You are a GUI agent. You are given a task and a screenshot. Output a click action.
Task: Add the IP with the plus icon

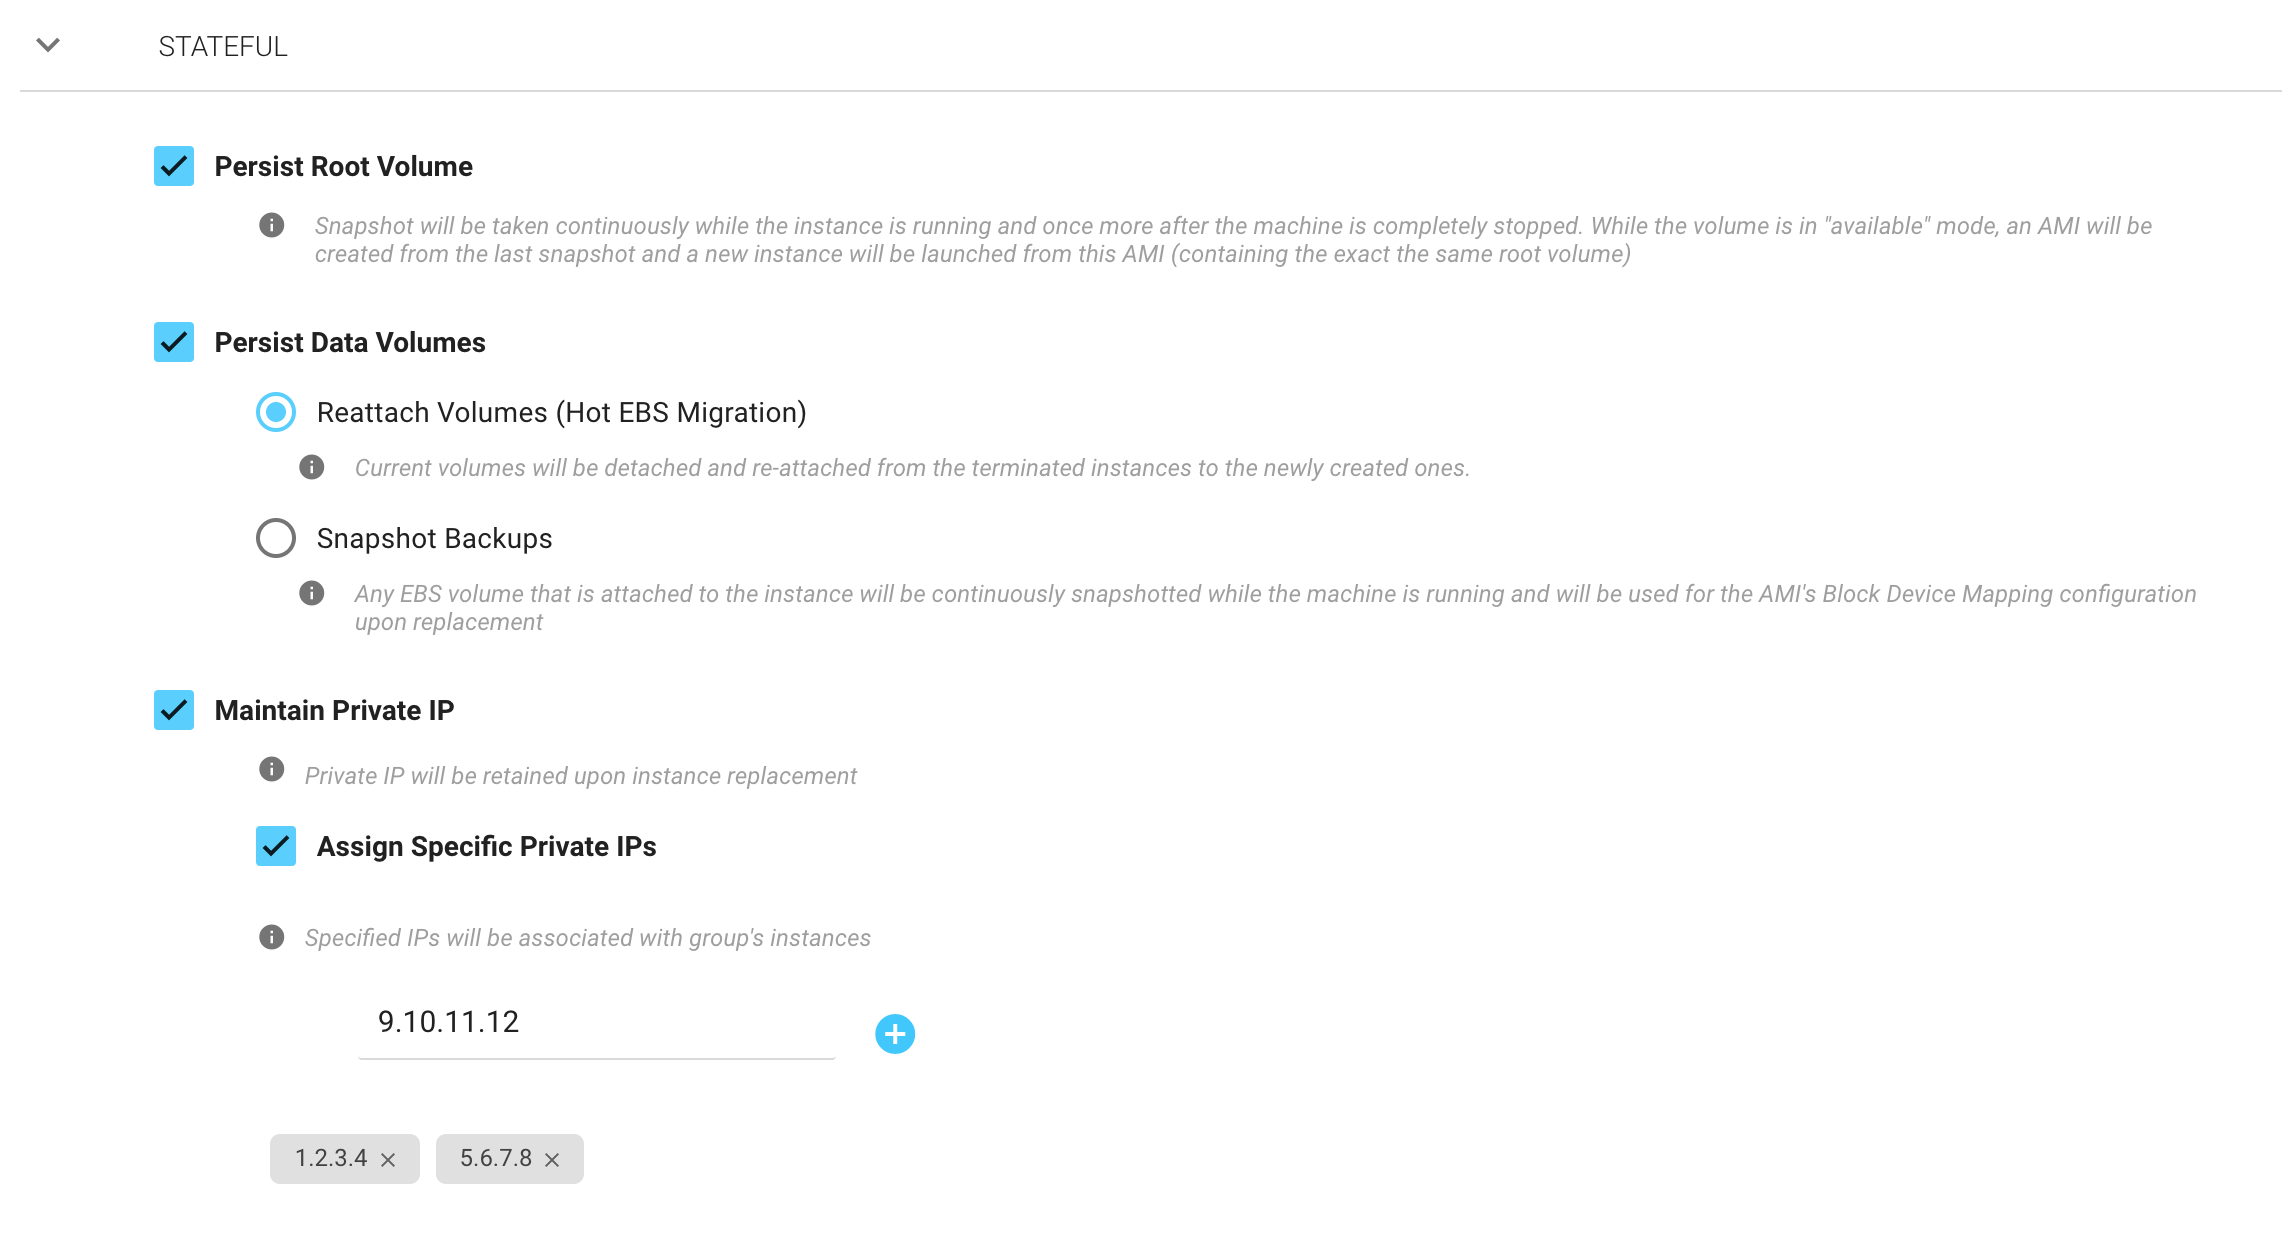pyautogui.click(x=895, y=1034)
